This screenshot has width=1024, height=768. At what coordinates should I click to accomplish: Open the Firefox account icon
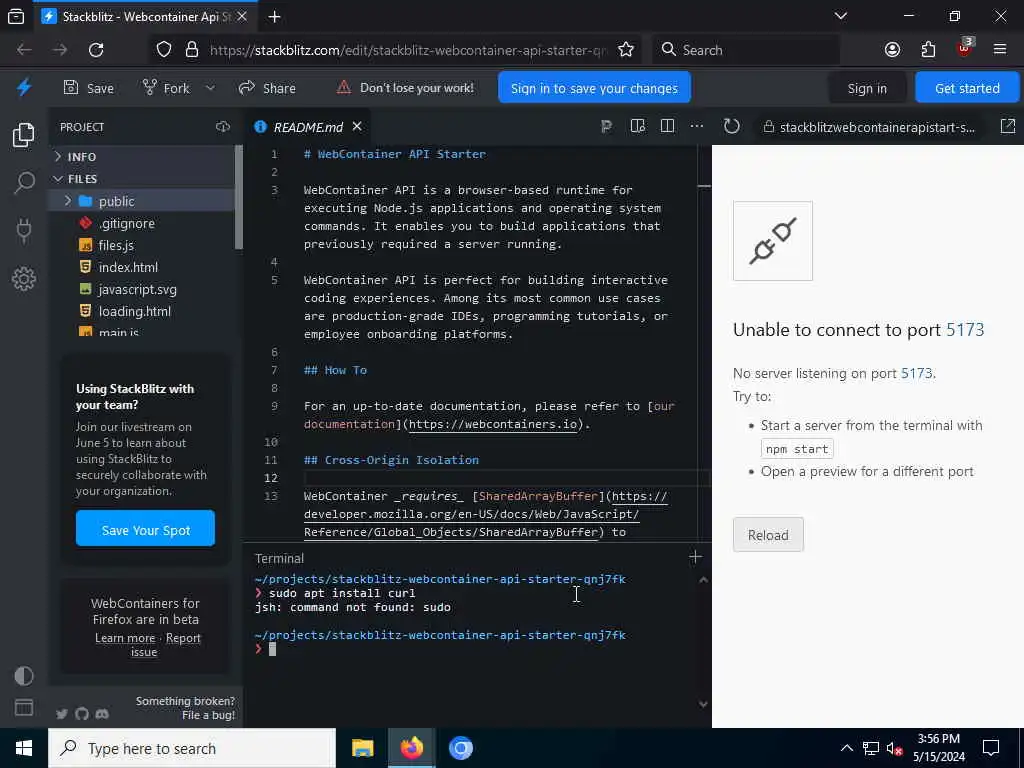click(x=892, y=50)
